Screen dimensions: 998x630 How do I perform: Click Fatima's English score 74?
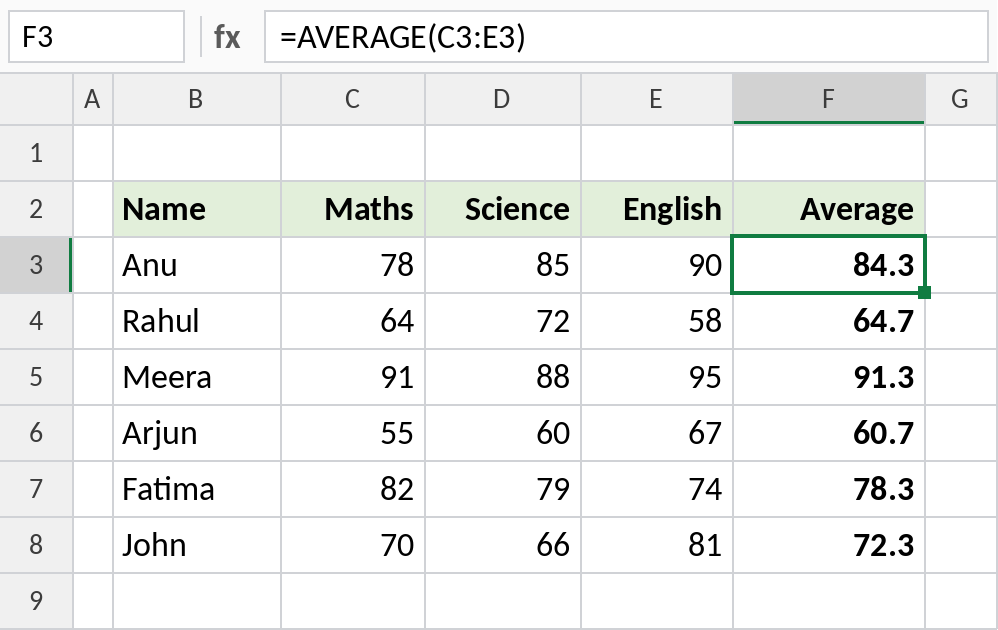657,489
